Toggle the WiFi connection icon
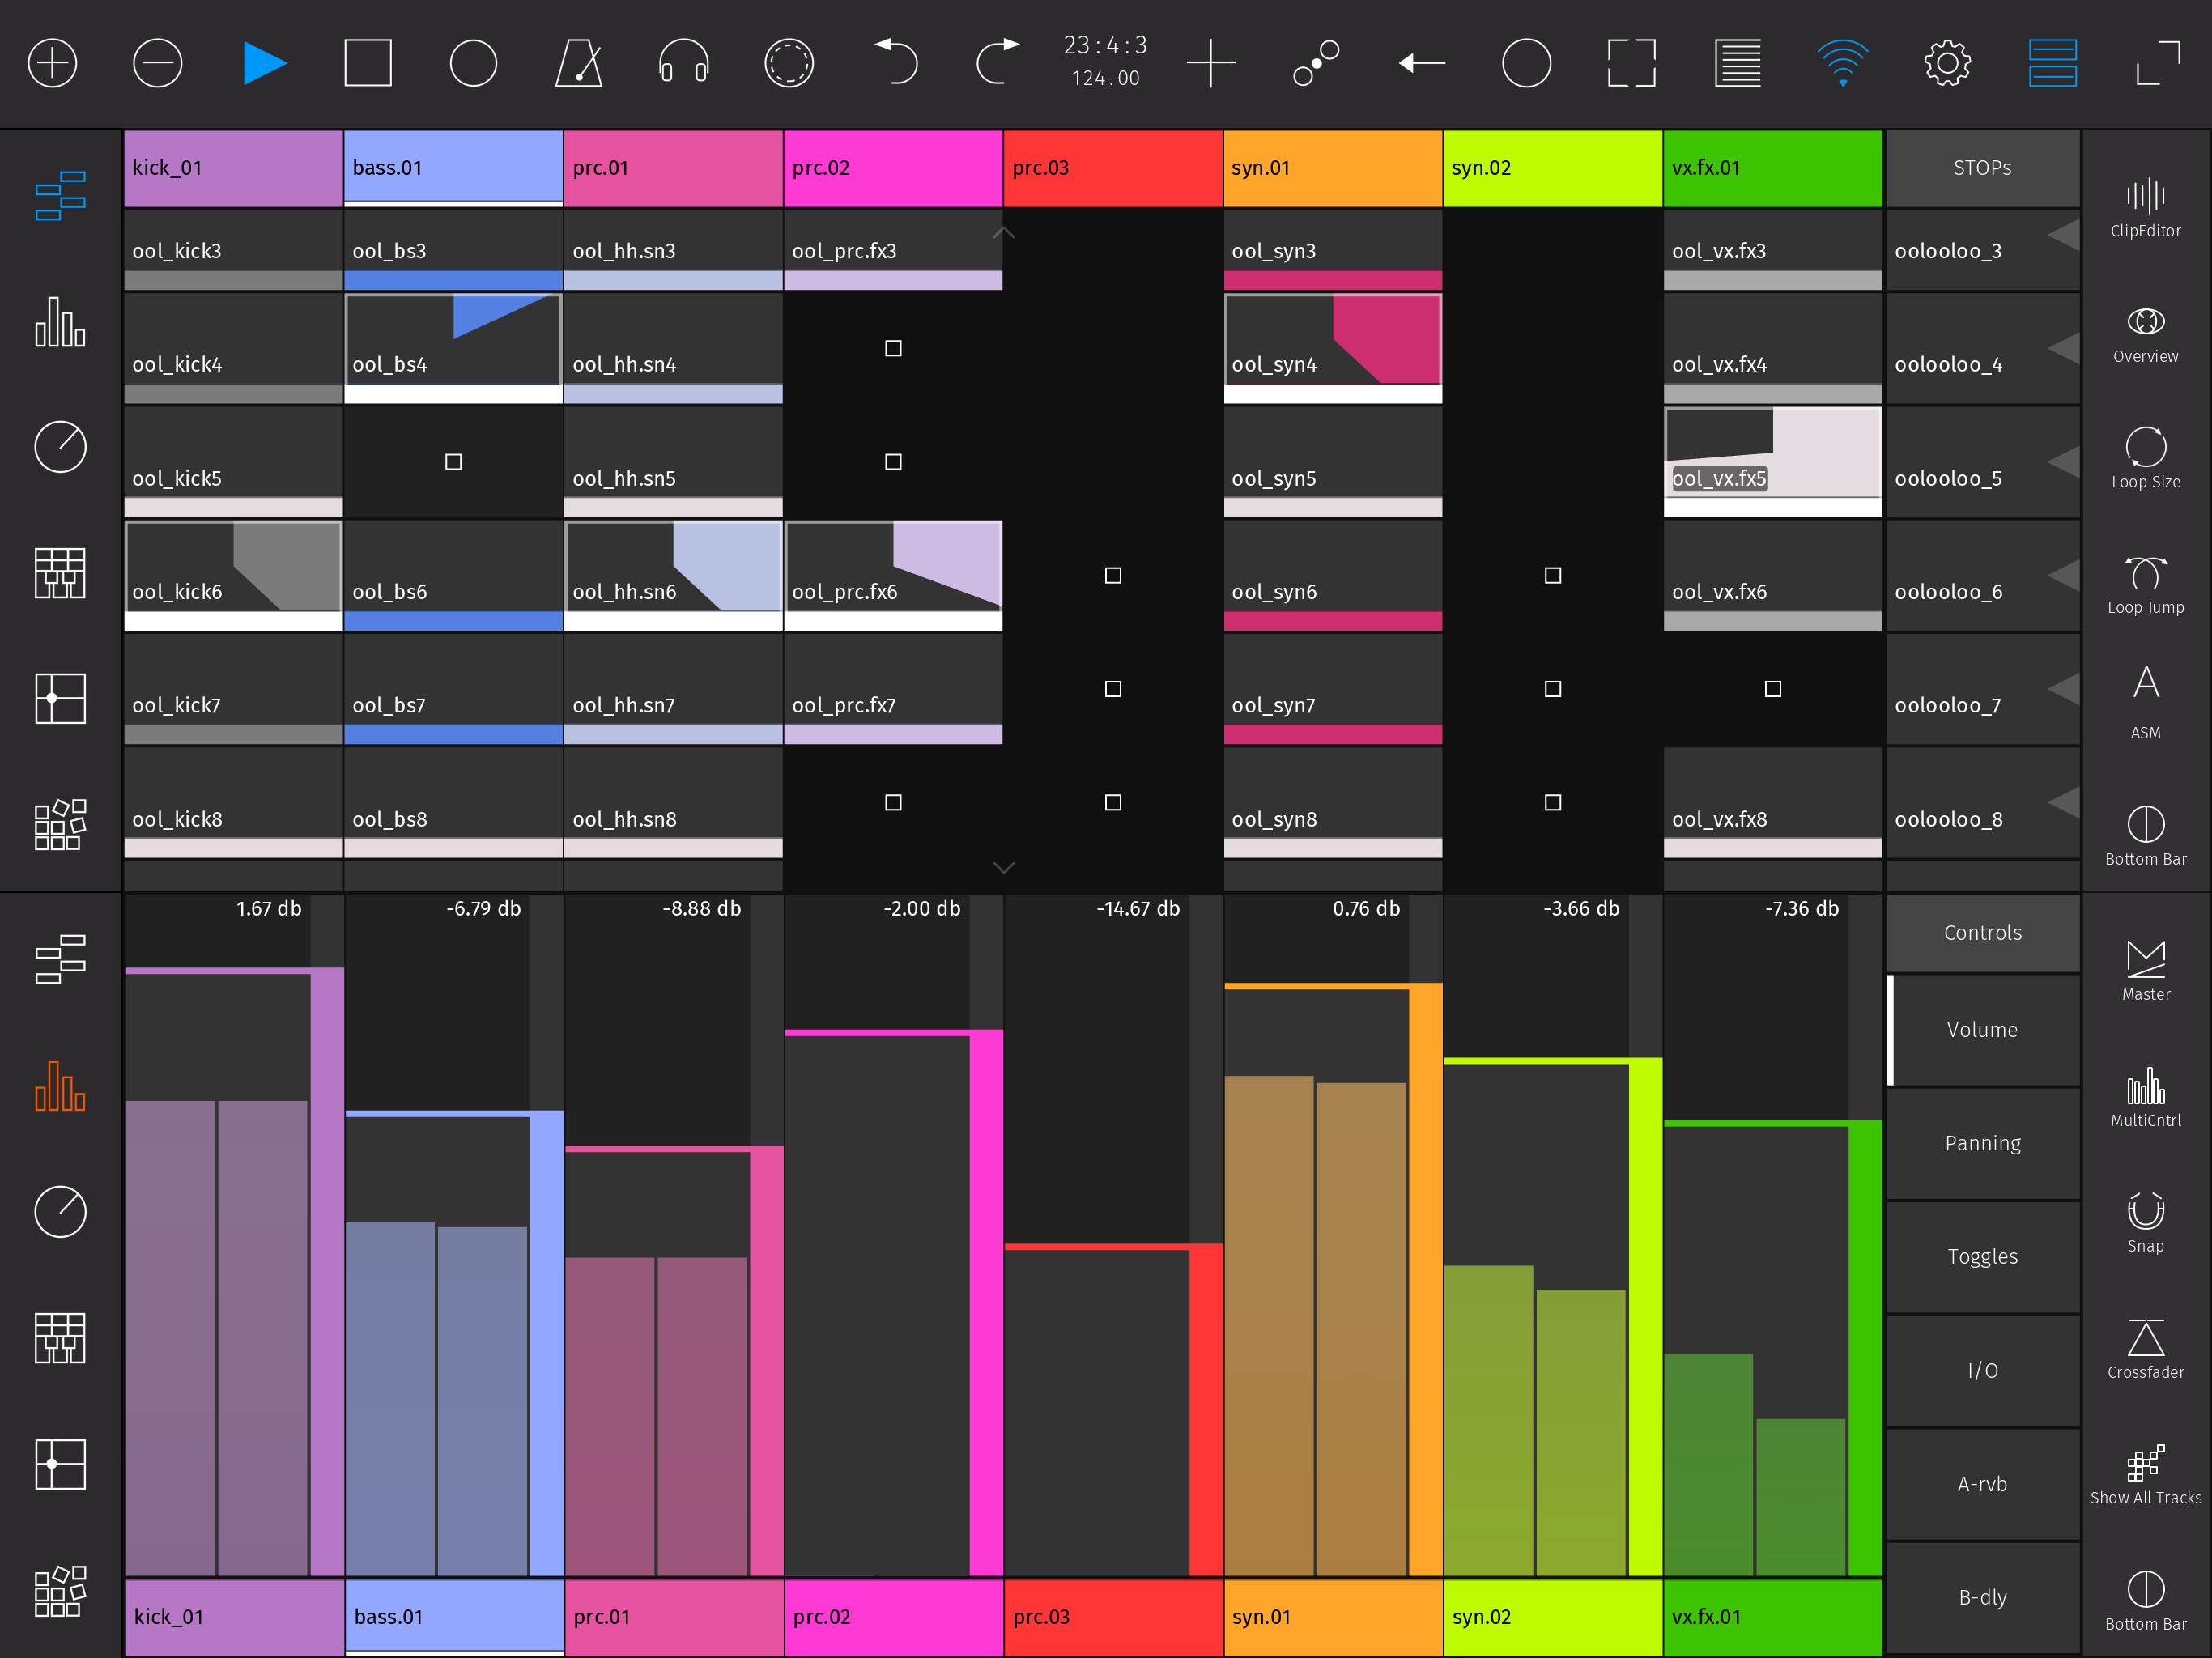 (x=1842, y=63)
